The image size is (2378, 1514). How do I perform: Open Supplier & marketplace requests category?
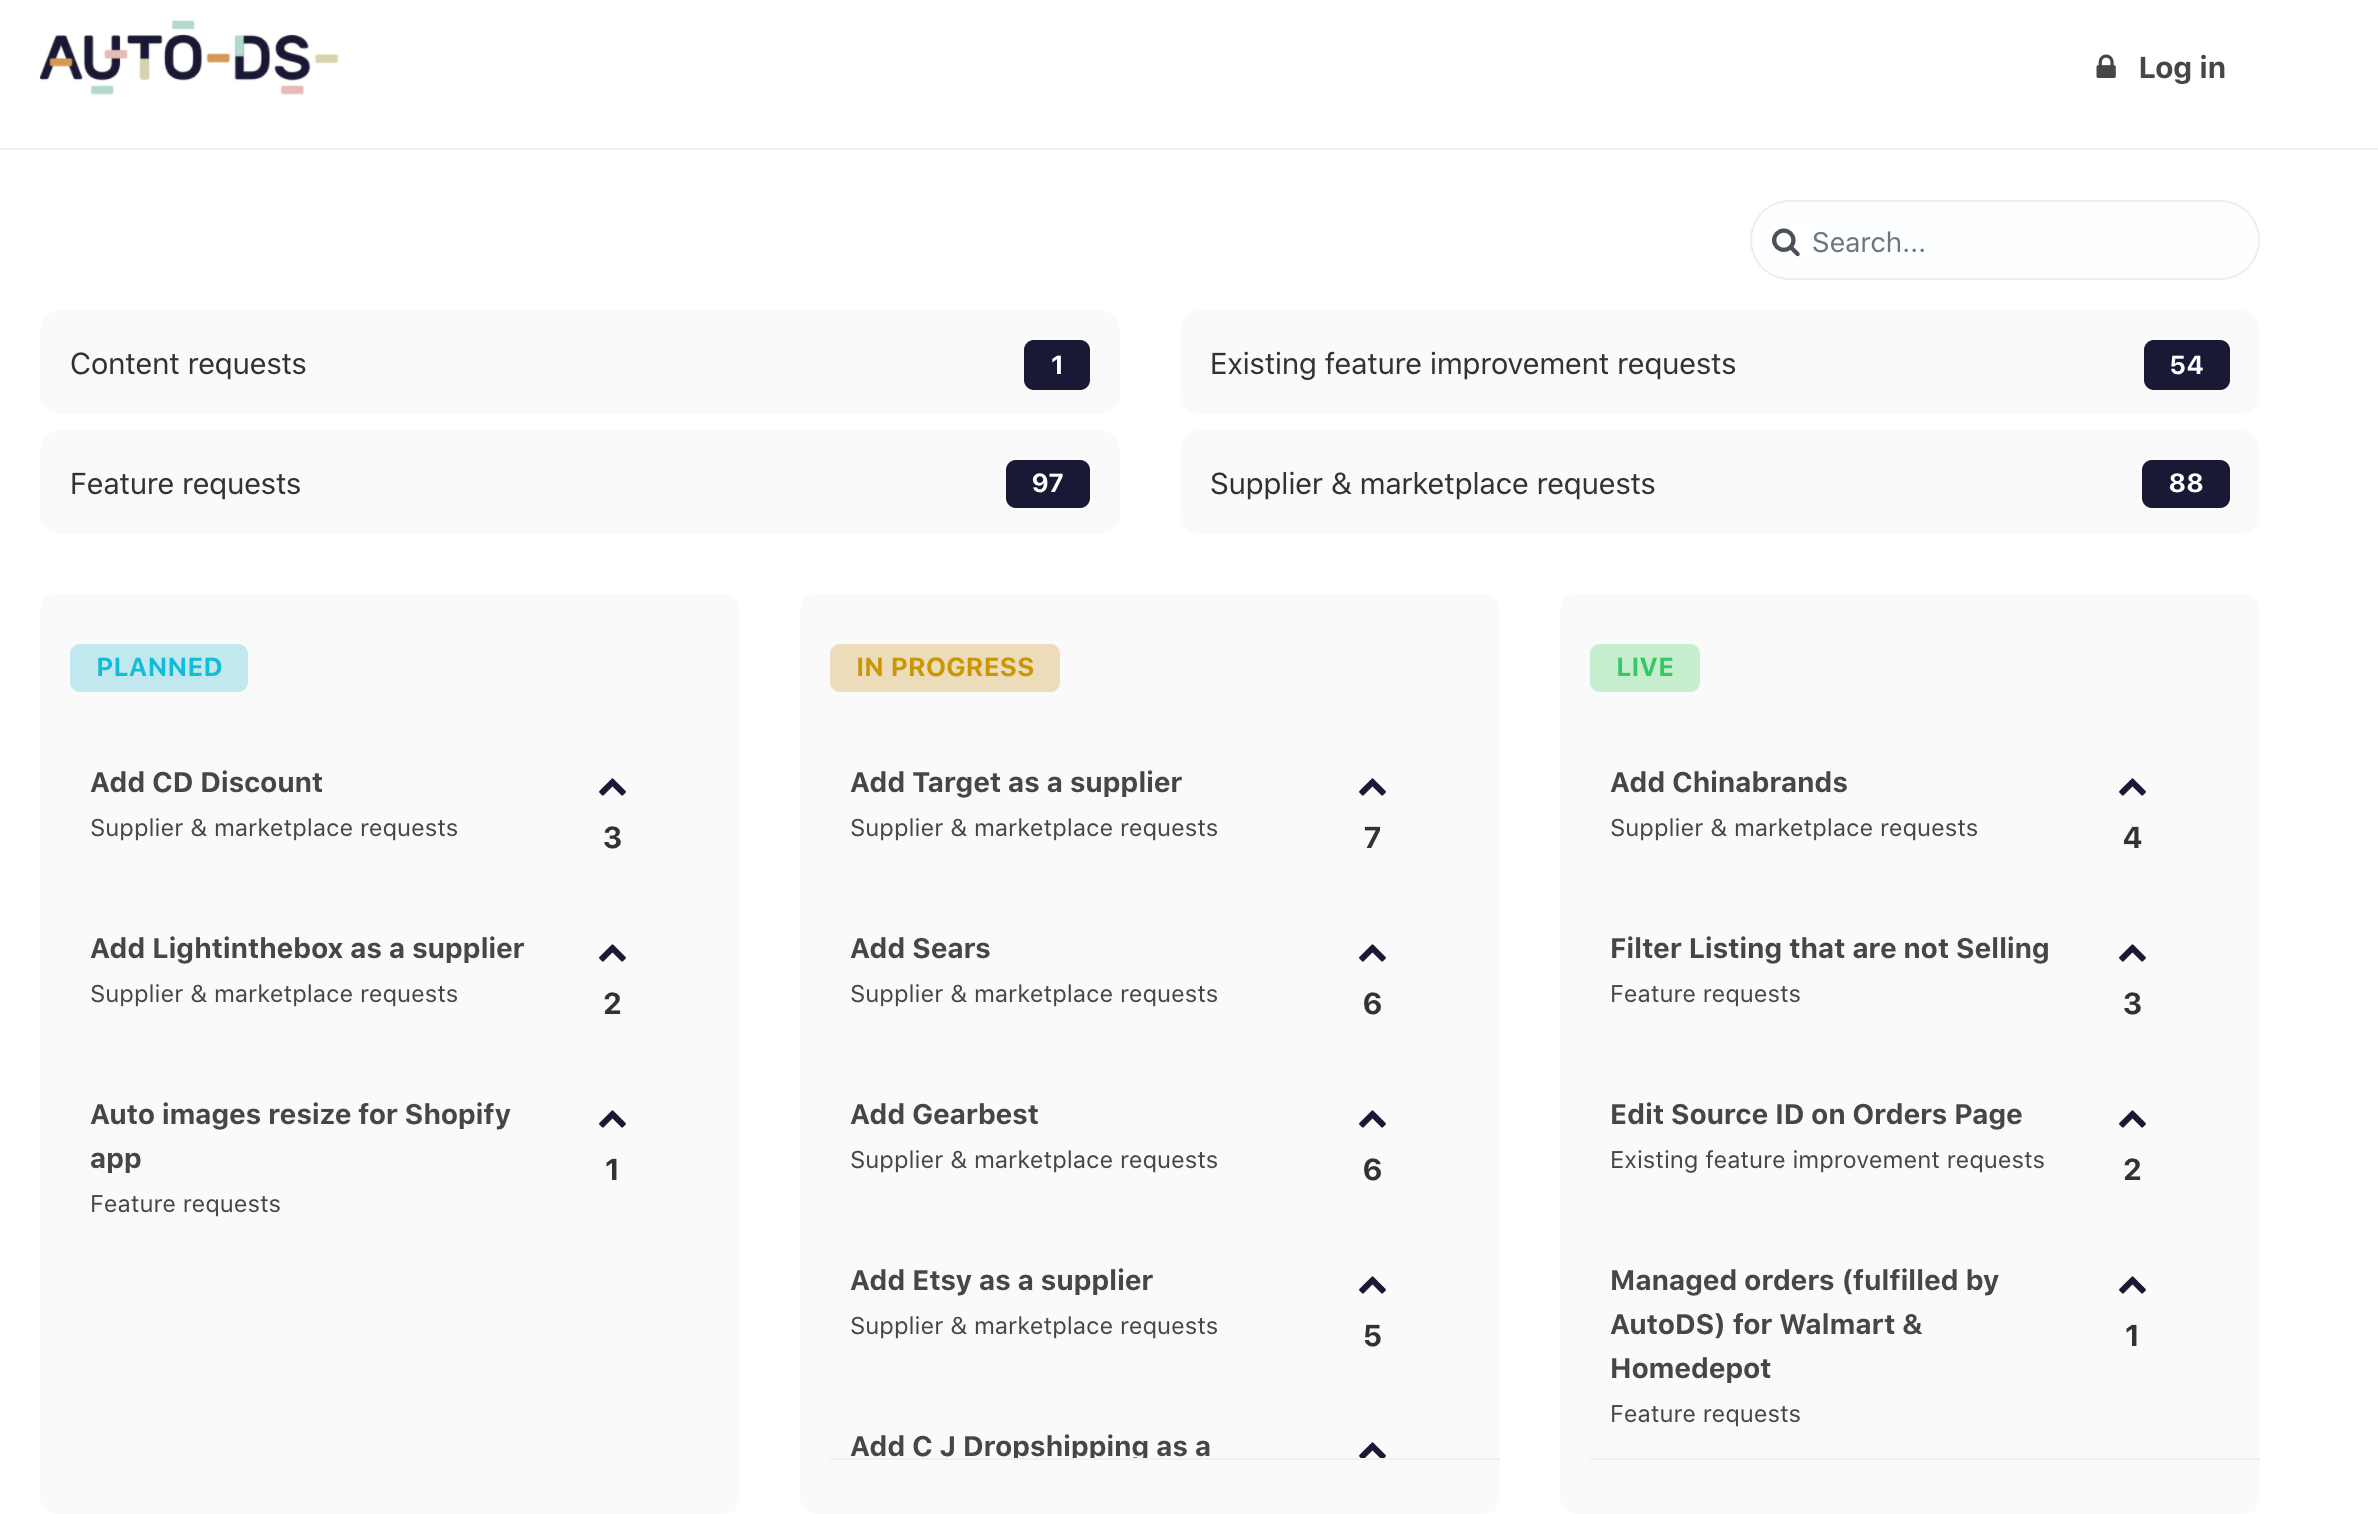click(1719, 484)
